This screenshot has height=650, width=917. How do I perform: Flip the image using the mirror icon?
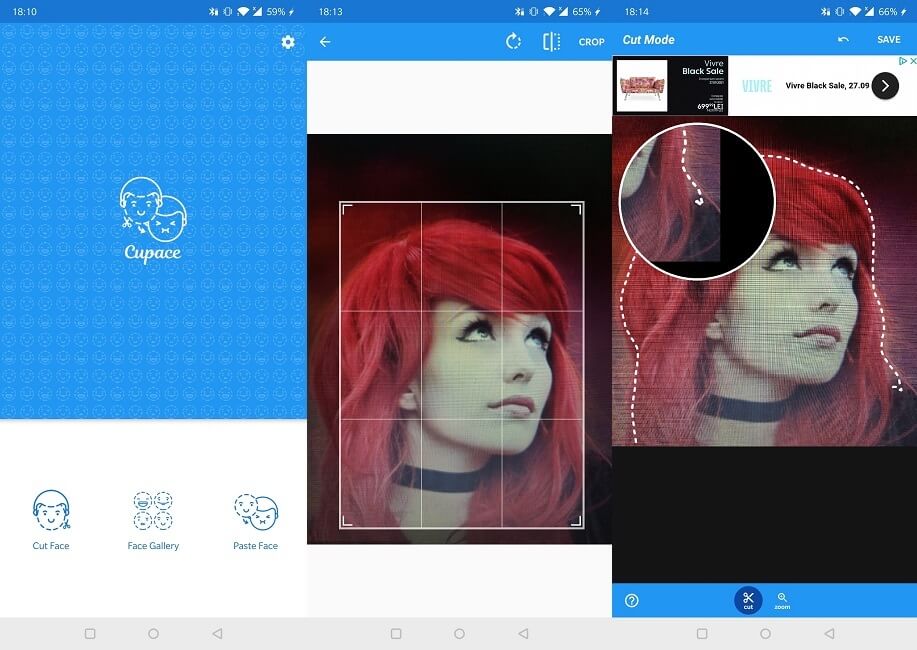(552, 42)
